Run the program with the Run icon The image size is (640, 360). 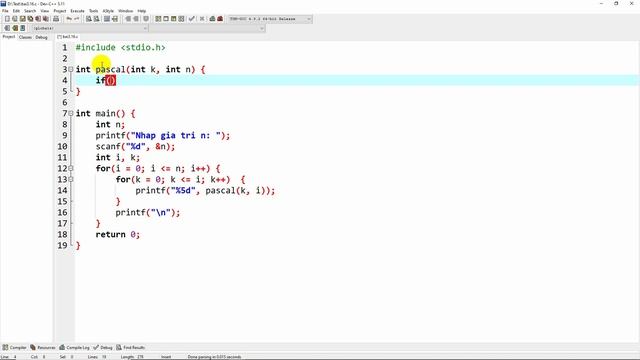[166, 19]
